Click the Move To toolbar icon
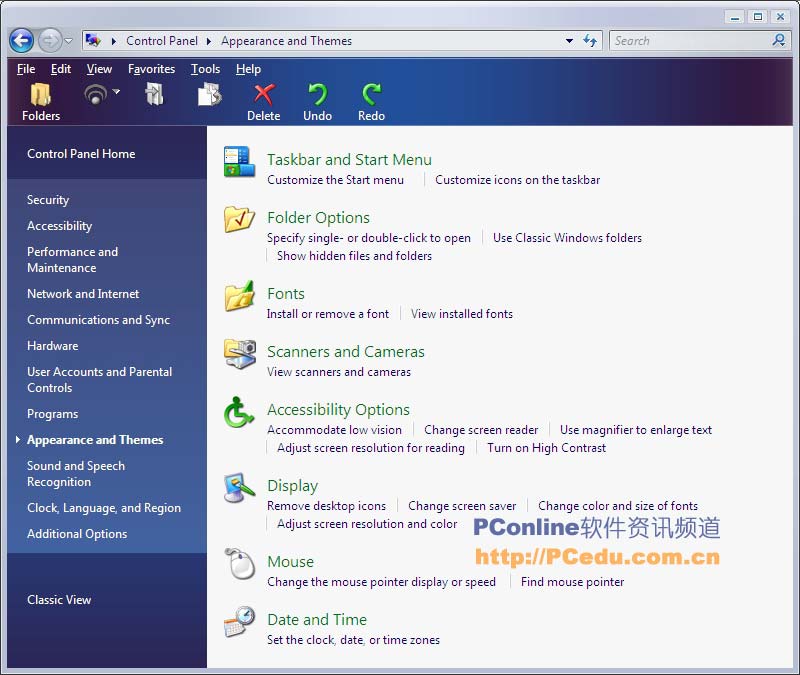Viewport: 800px width, 675px height. pos(154,95)
